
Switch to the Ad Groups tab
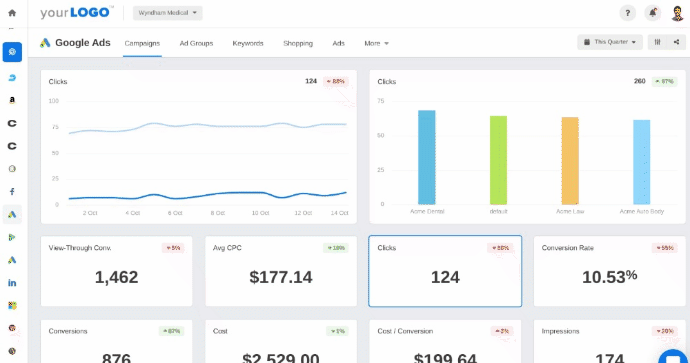point(196,43)
